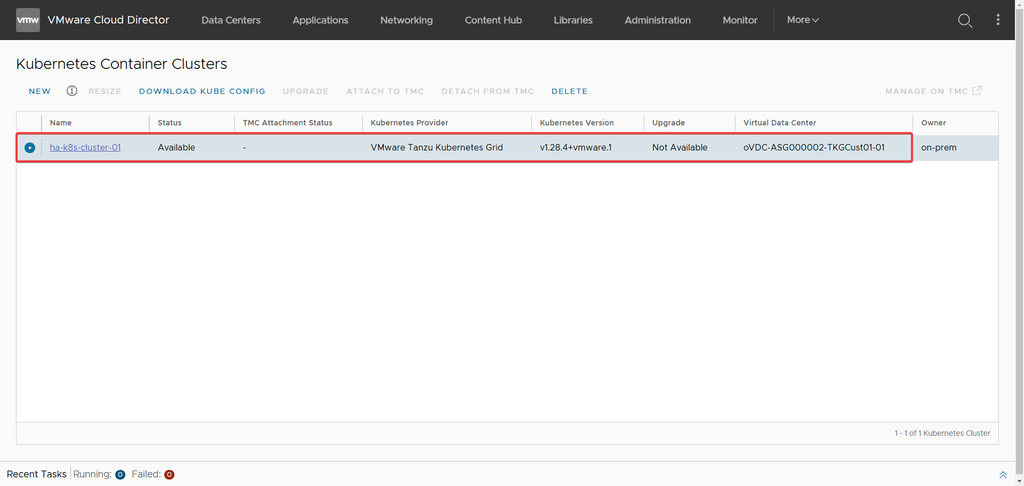The height and width of the screenshot is (486, 1024).
Task: Open the ha-k8s-cluster-01 cluster link
Action: 85,148
